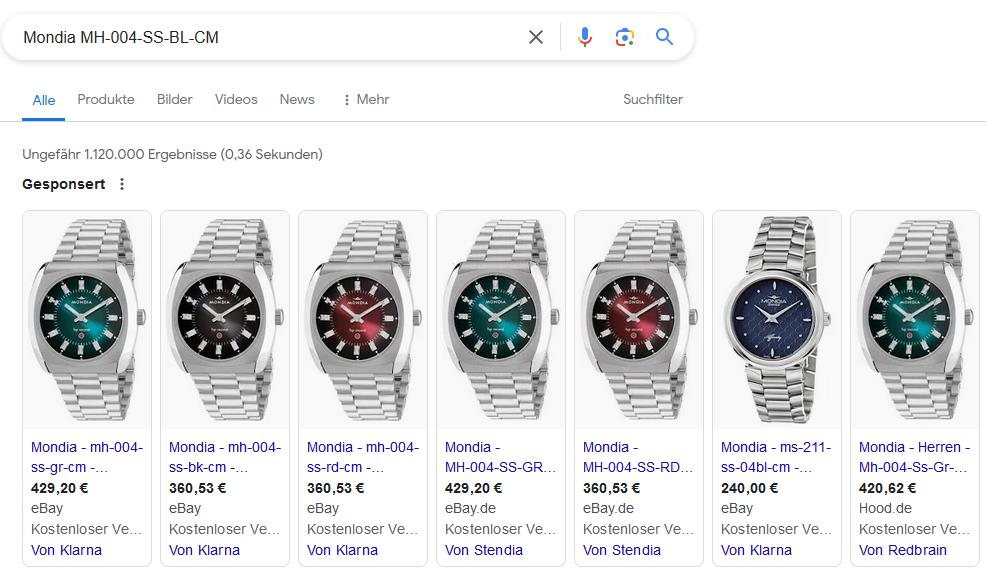The width and height of the screenshot is (986, 579).
Task: Select the Alle results tab
Action: [44, 100]
